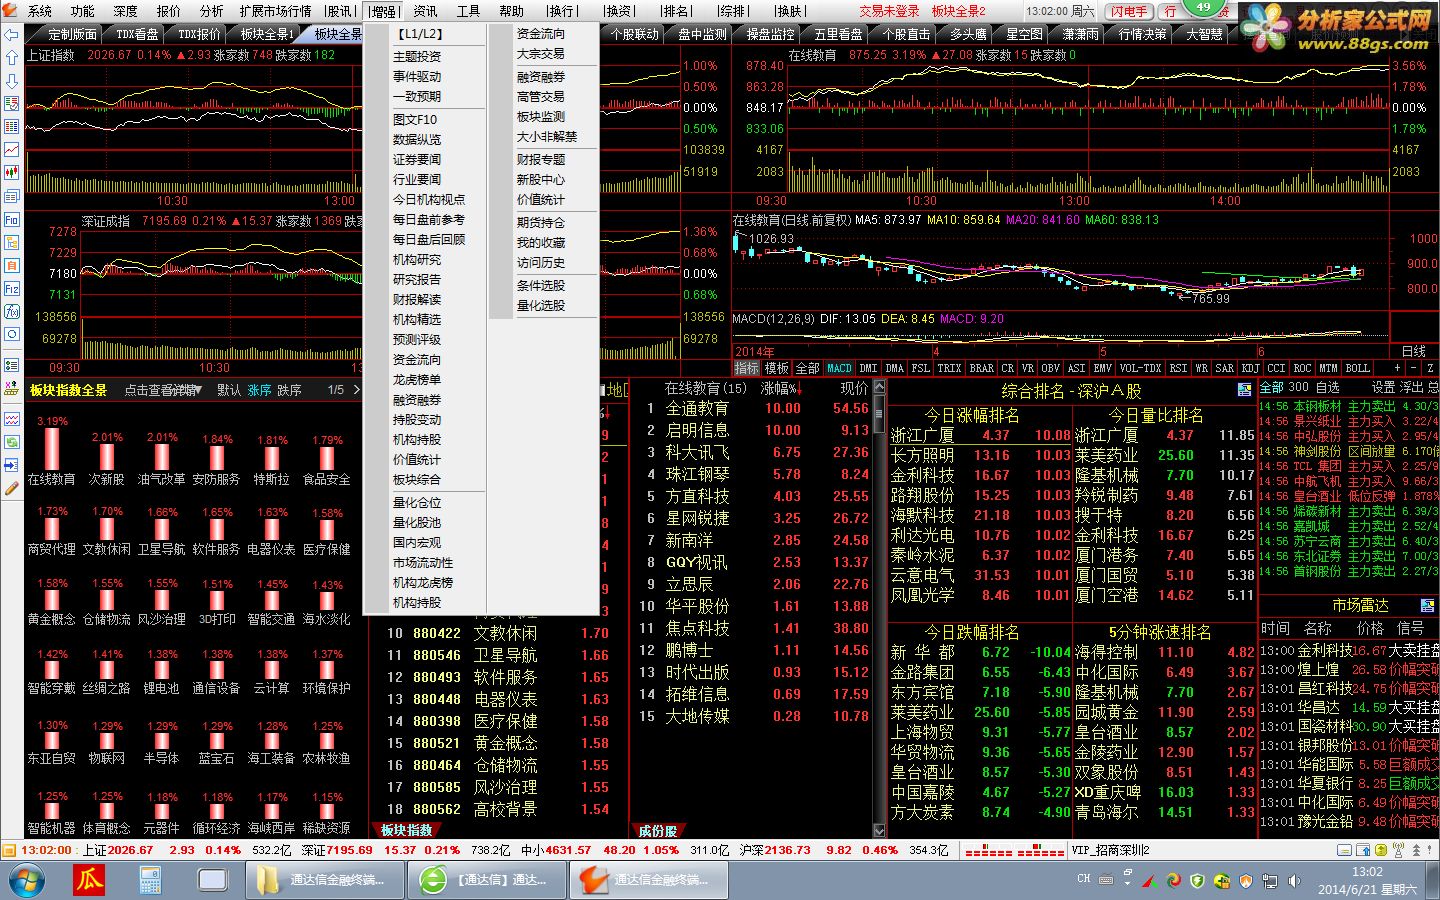
Task: Select 全部 next to the indicator list
Action: pyautogui.click(x=807, y=368)
